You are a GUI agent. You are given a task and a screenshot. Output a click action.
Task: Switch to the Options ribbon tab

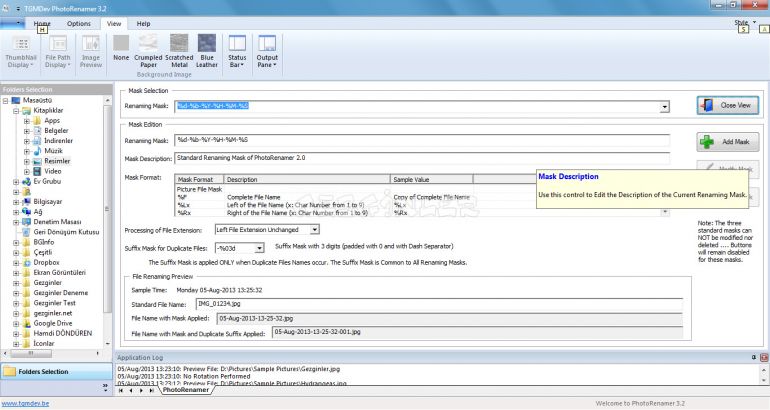pyautogui.click(x=79, y=24)
